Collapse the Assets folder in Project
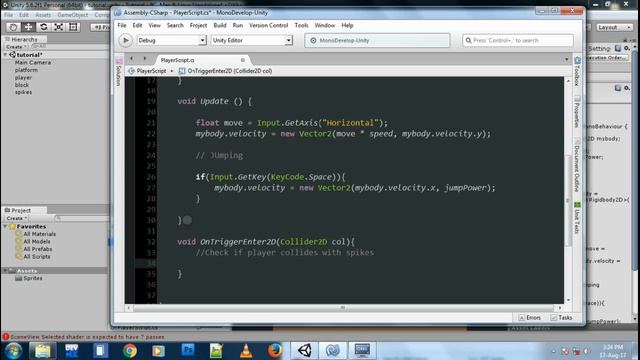Screen dimensions: 640x360 click(x=5, y=271)
